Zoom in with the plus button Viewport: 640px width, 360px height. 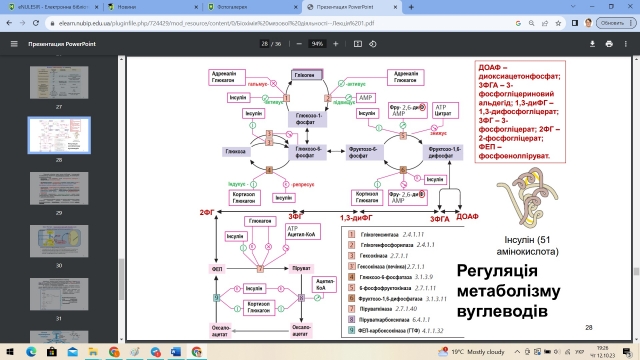(x=336, y=44)
